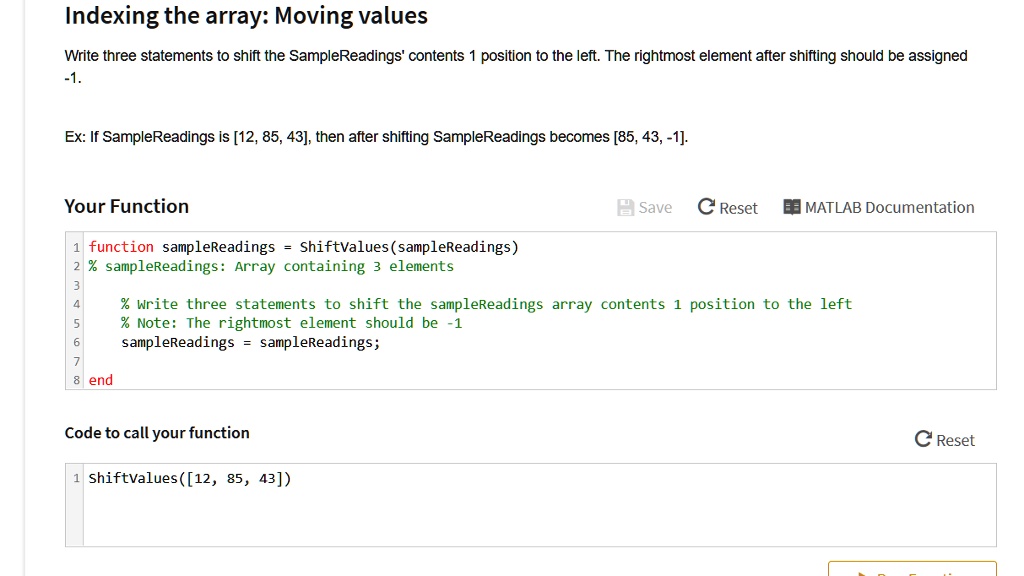
Task: Click the ShiftValues([12, 85, 43]) call line
Action: pos(190,478)
